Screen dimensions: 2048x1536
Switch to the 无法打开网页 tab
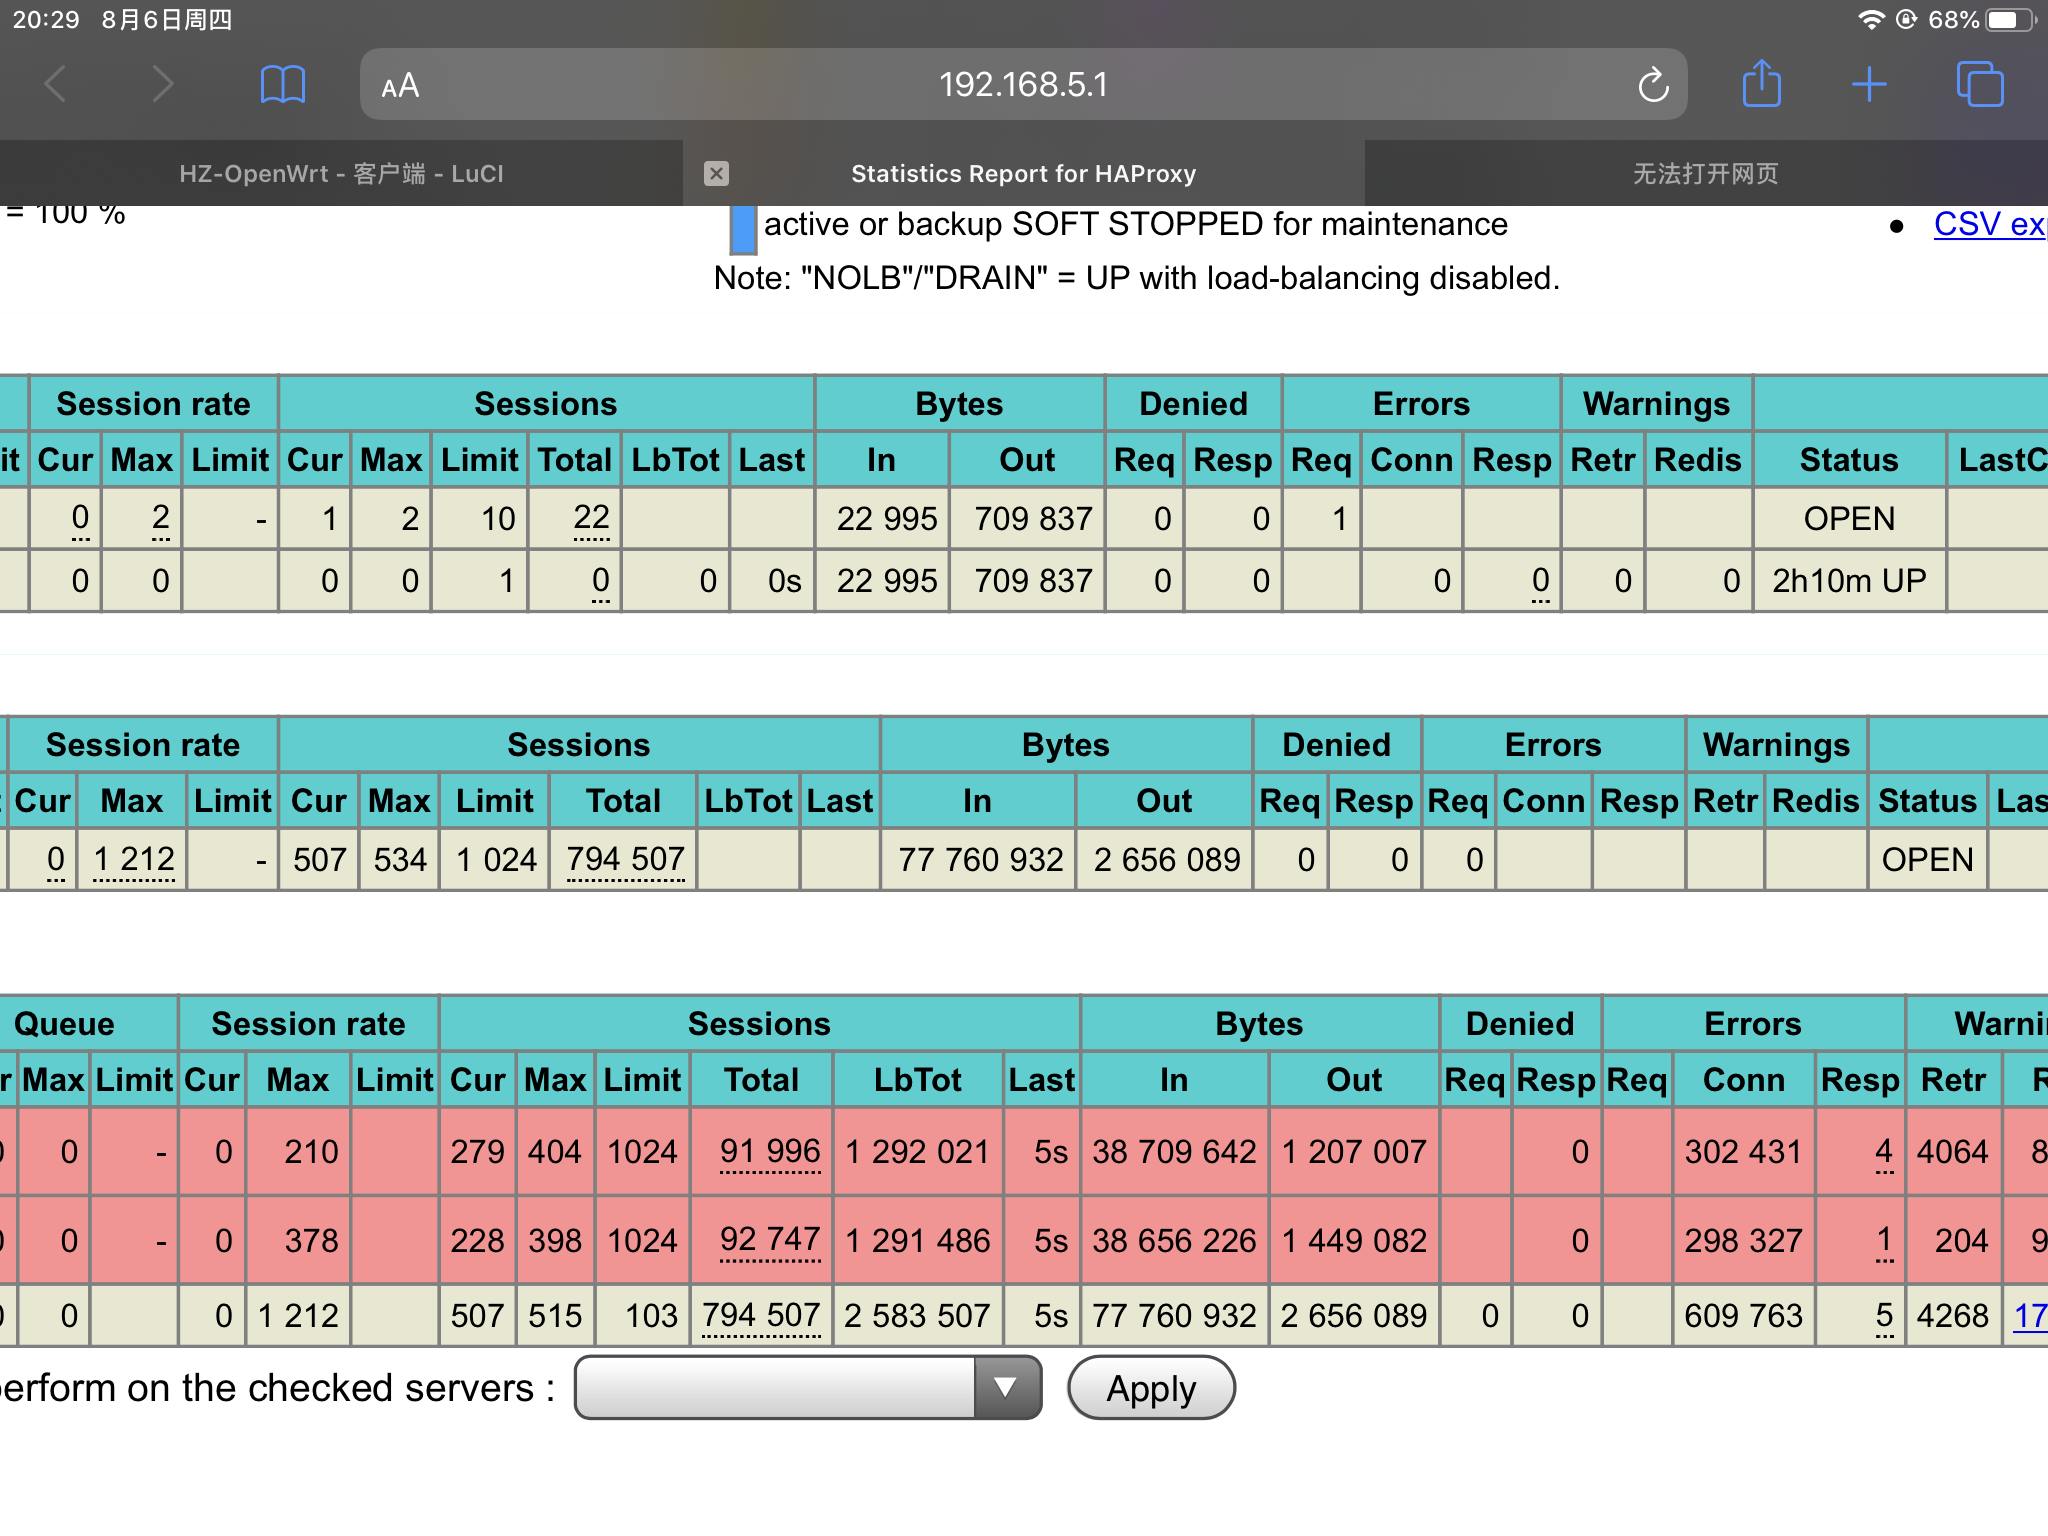[1705, 173]
